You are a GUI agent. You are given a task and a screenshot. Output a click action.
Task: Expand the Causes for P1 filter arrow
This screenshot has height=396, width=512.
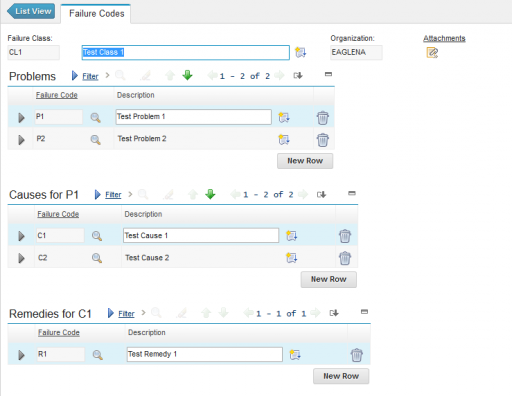pos(97,194)
